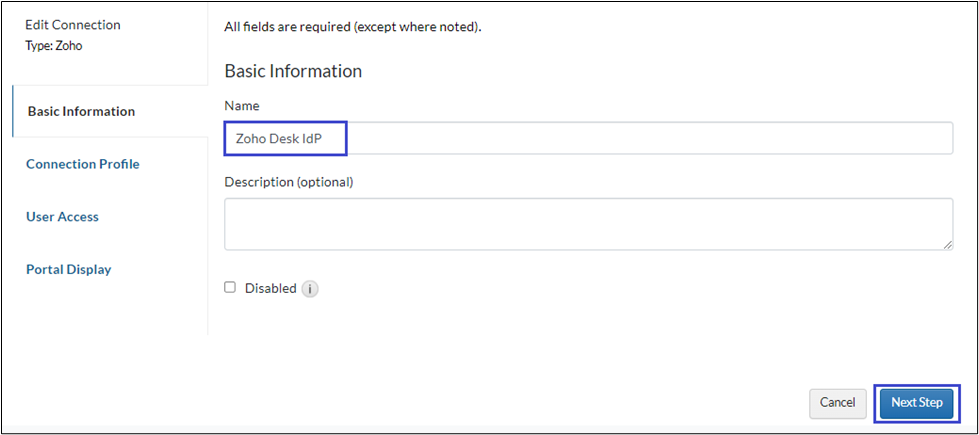Screen dimensions: 979x435
Task: Click the 'Disabled' checkbox label text
Action: (x=270, y=288)
